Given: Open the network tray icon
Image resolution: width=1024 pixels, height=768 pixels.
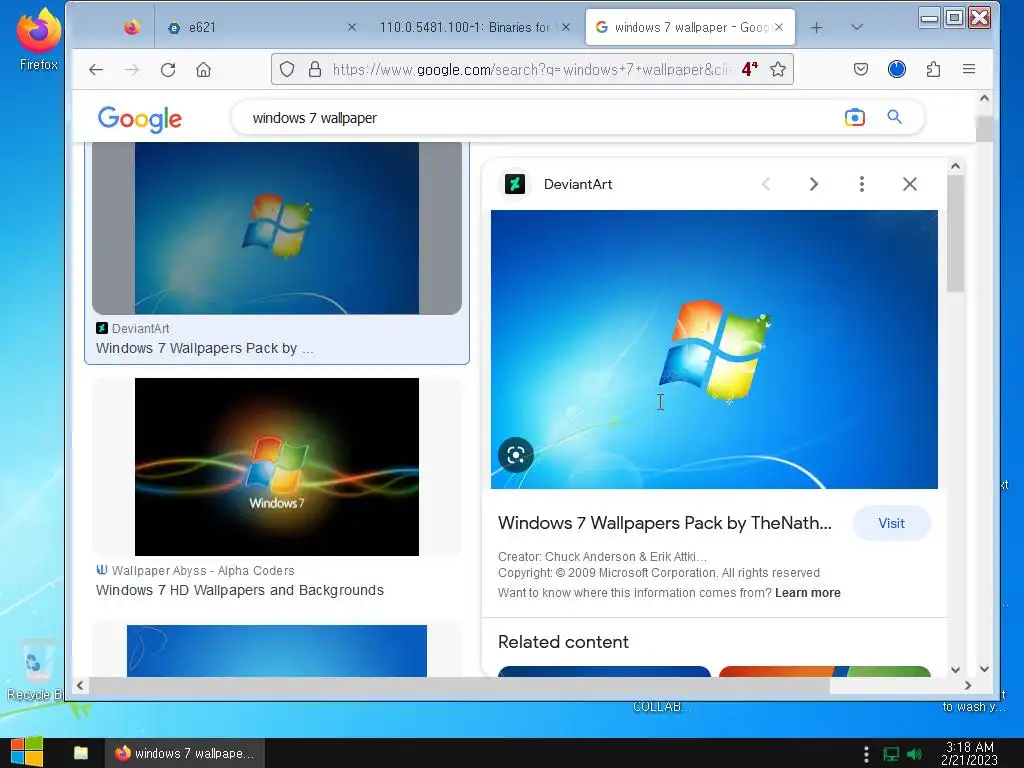Looking at the screenshot, I should pos(891,754).
